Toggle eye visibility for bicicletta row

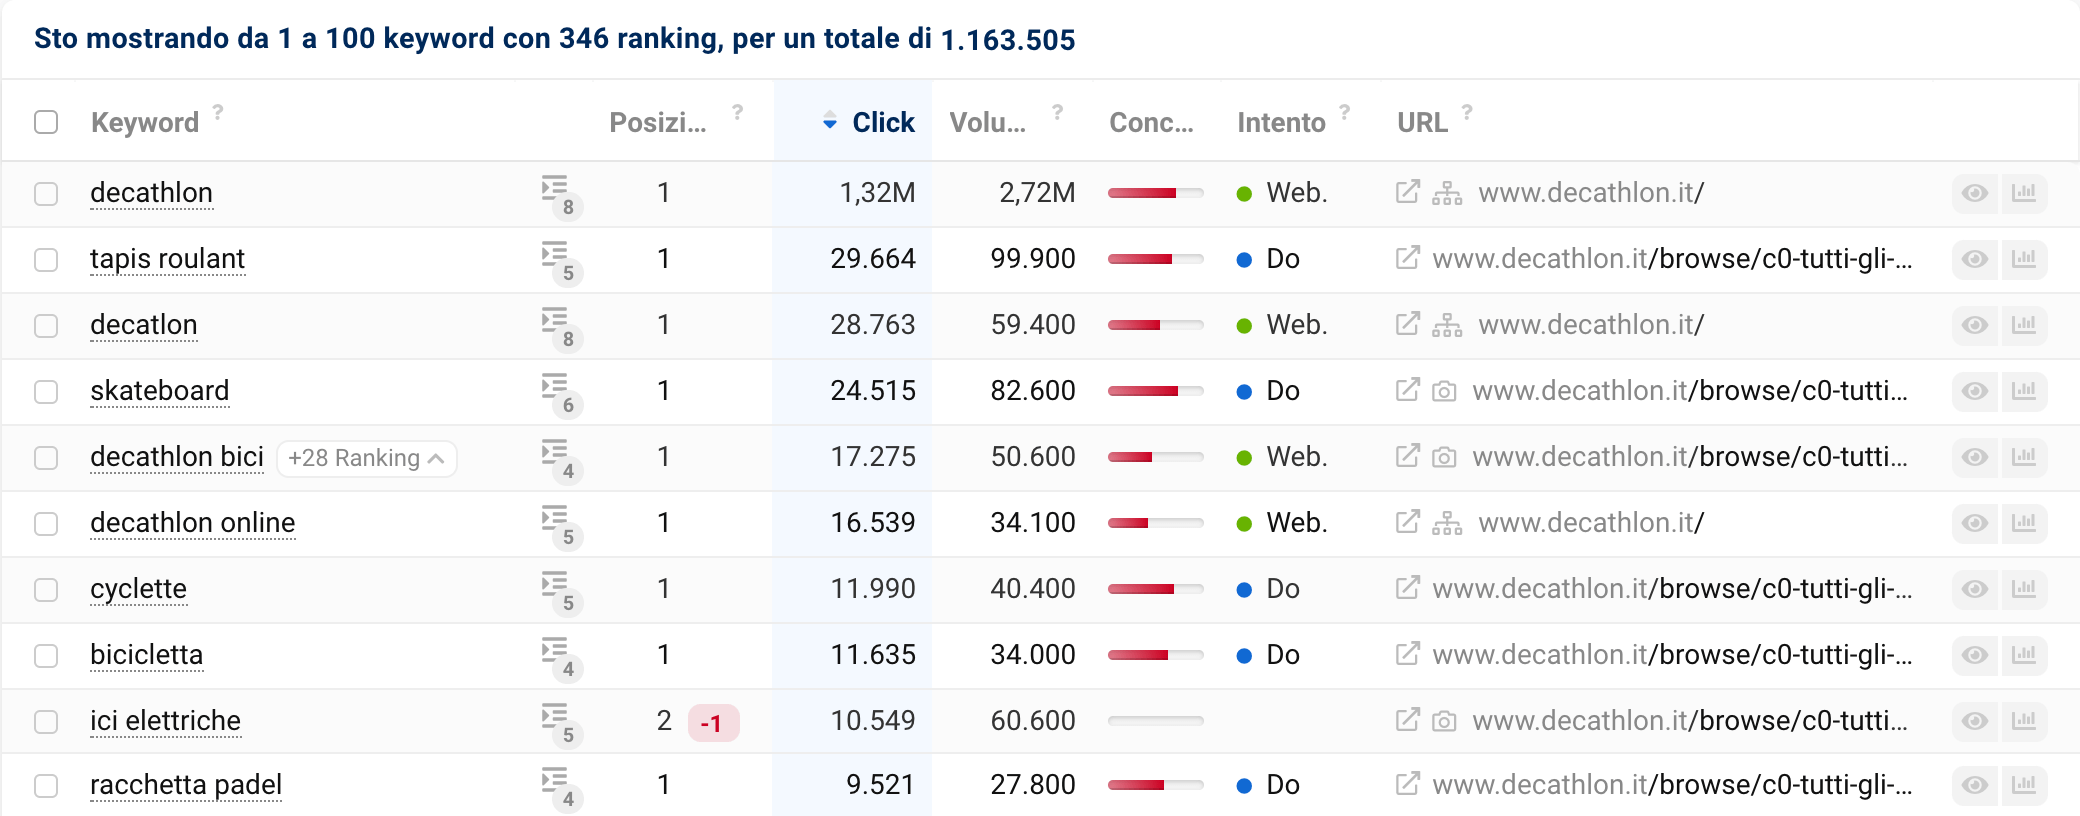click(1975, 655)
